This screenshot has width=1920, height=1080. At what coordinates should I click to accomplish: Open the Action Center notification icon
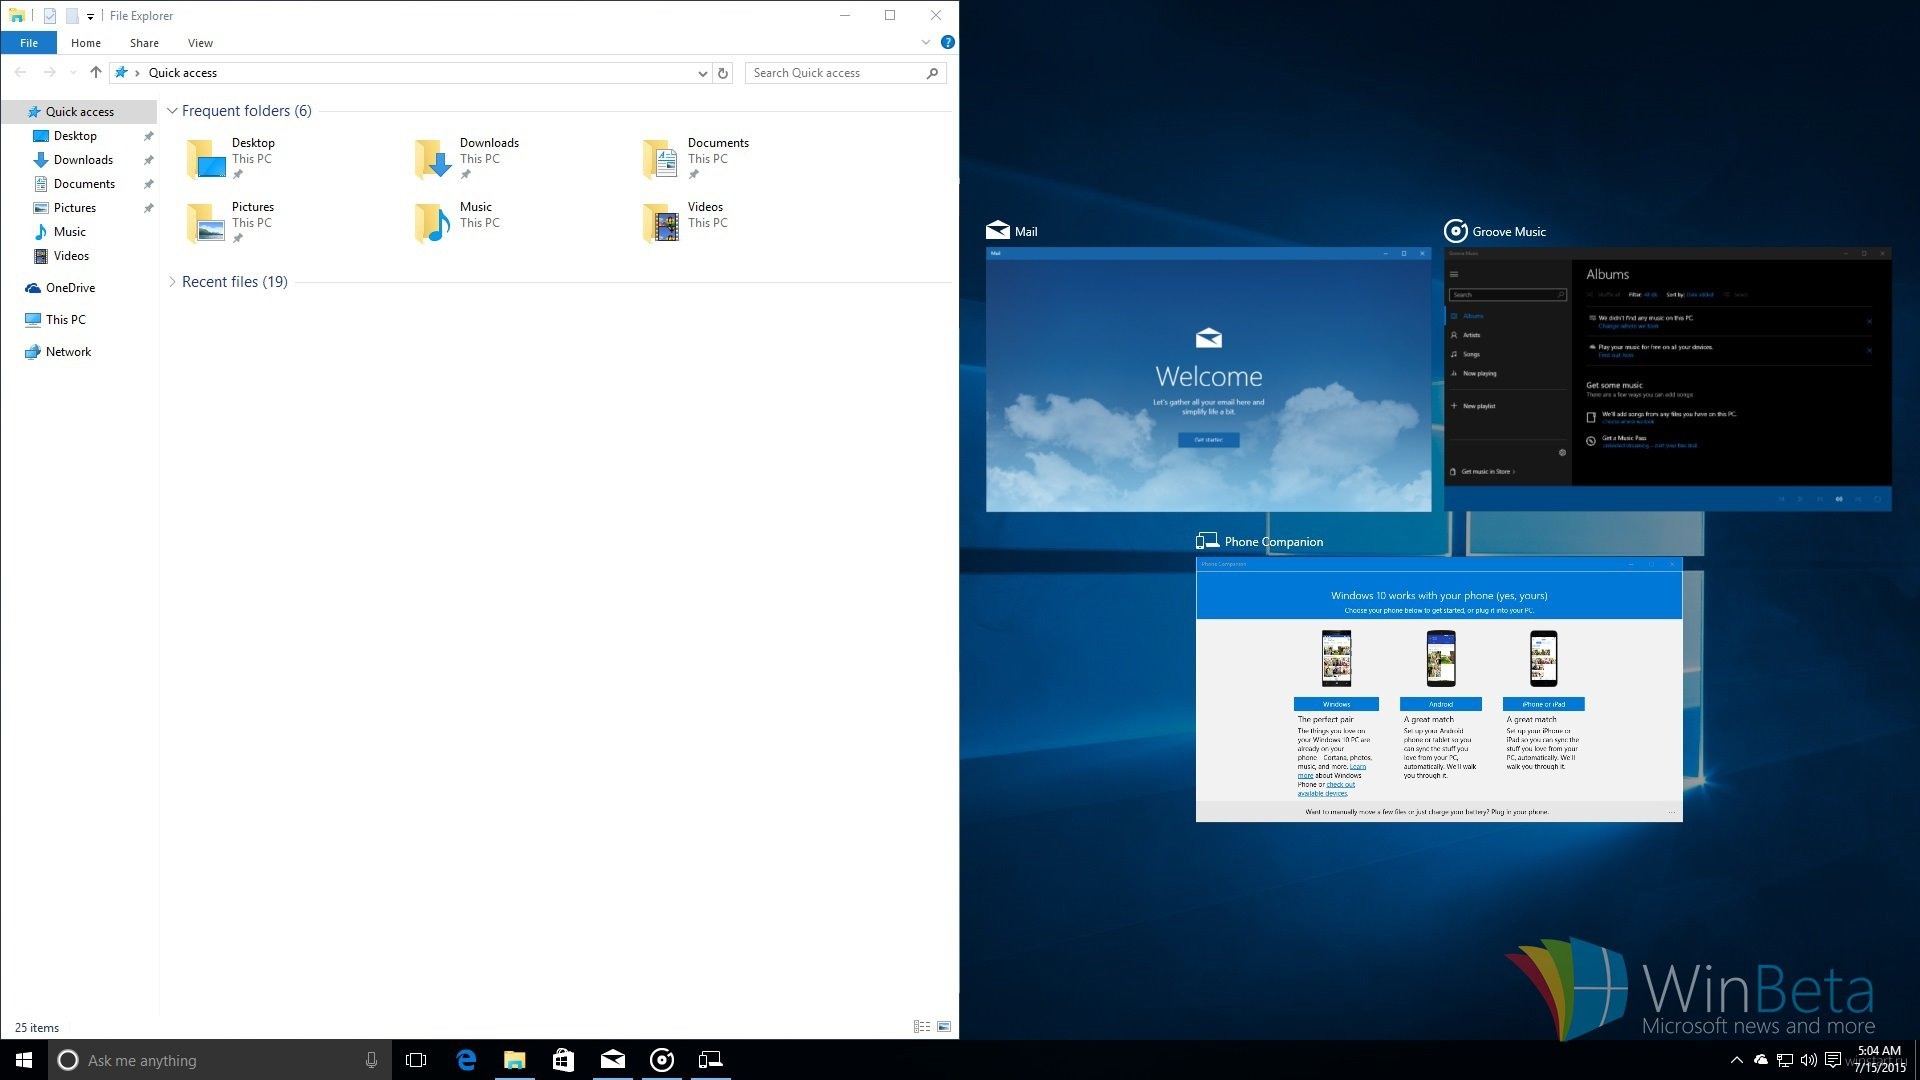pos(1832,1060)
